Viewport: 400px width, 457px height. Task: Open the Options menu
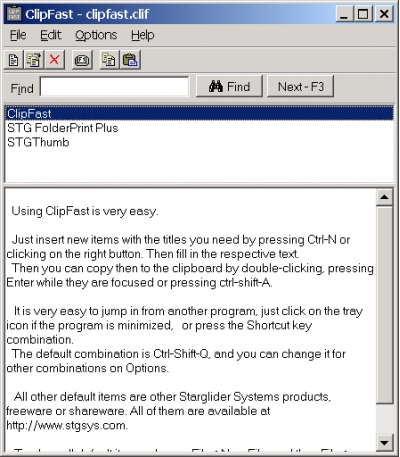pyautogui.click(x=96, y=35)
